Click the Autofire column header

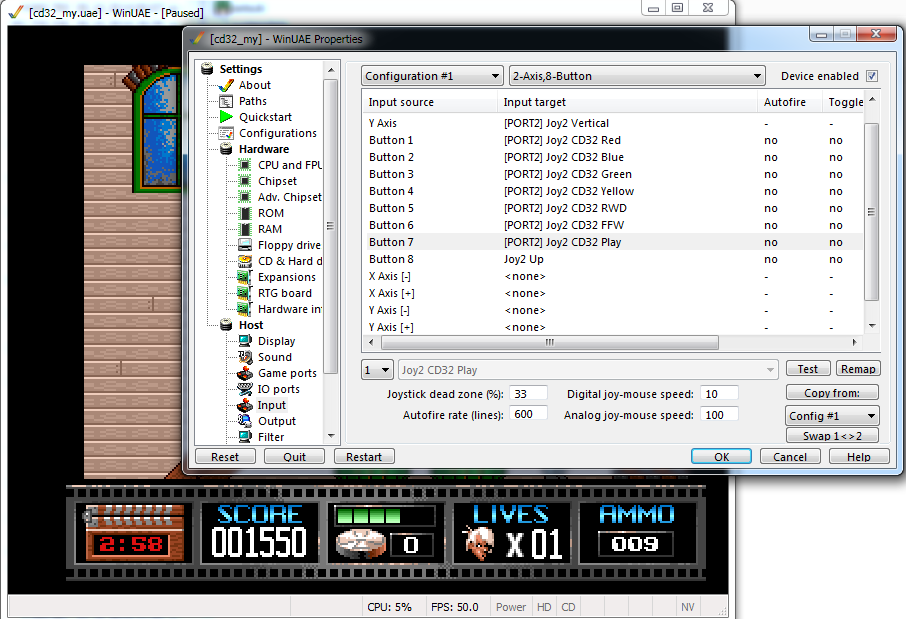[x=789, y=102]
